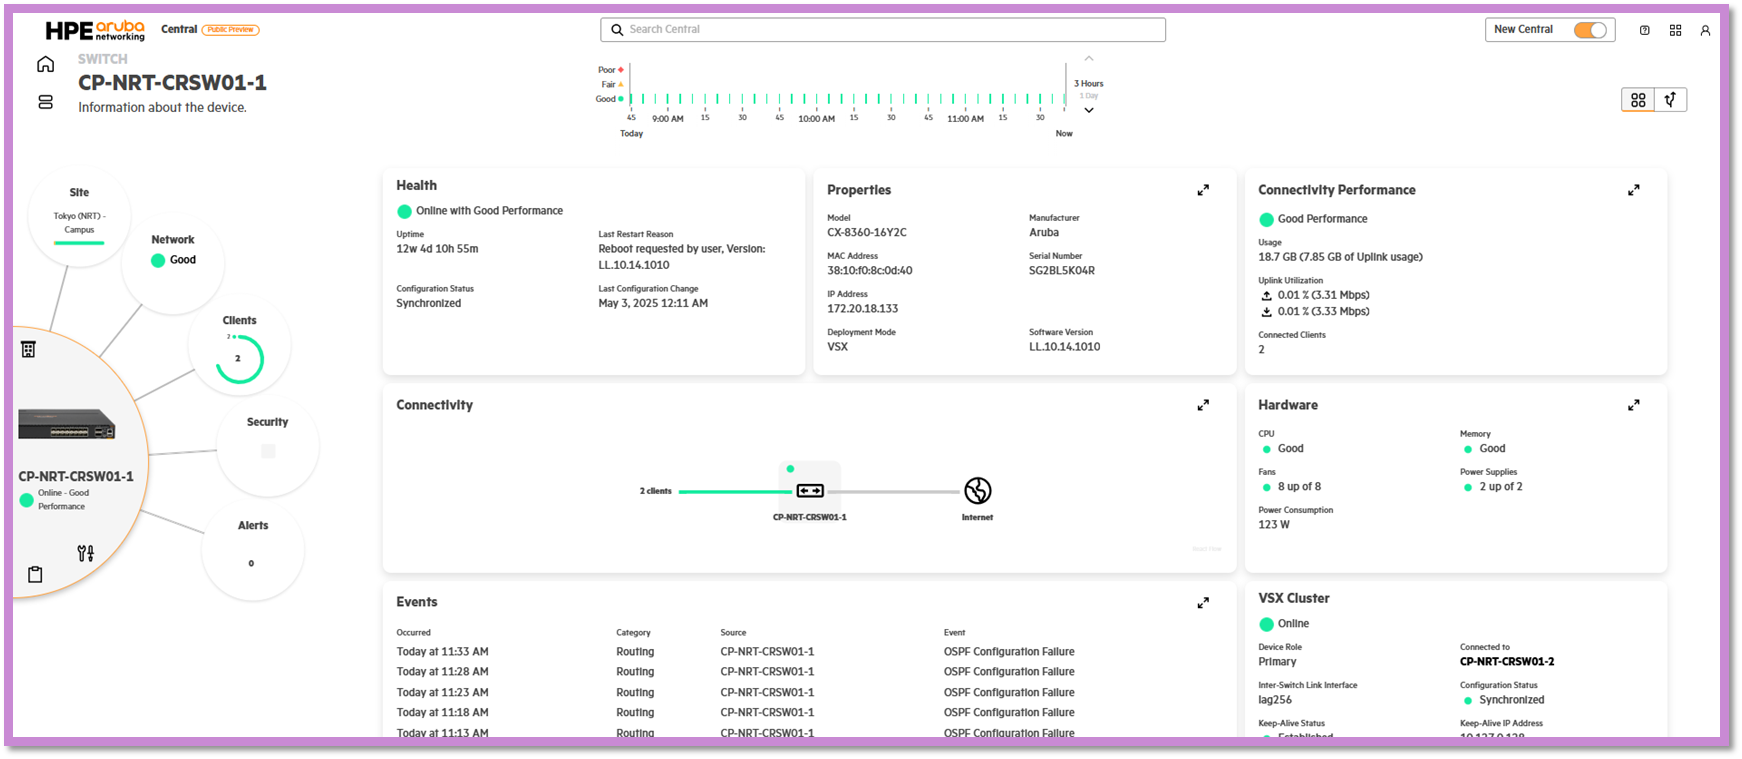The image size is (1742, 759).
Task: Open the CP-NRT-CRSW01-2 peer link
Action: pyautogui.click(x=1507, y=662)
